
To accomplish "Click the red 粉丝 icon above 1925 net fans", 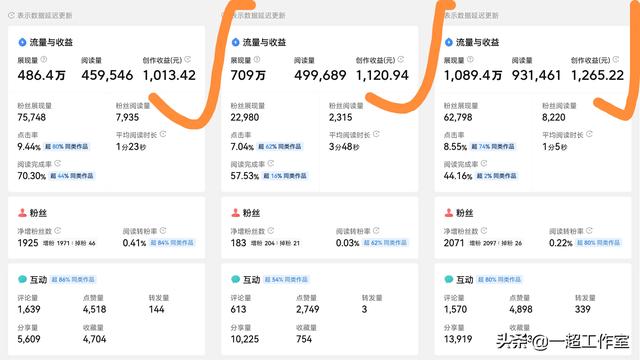I will 22,213.
